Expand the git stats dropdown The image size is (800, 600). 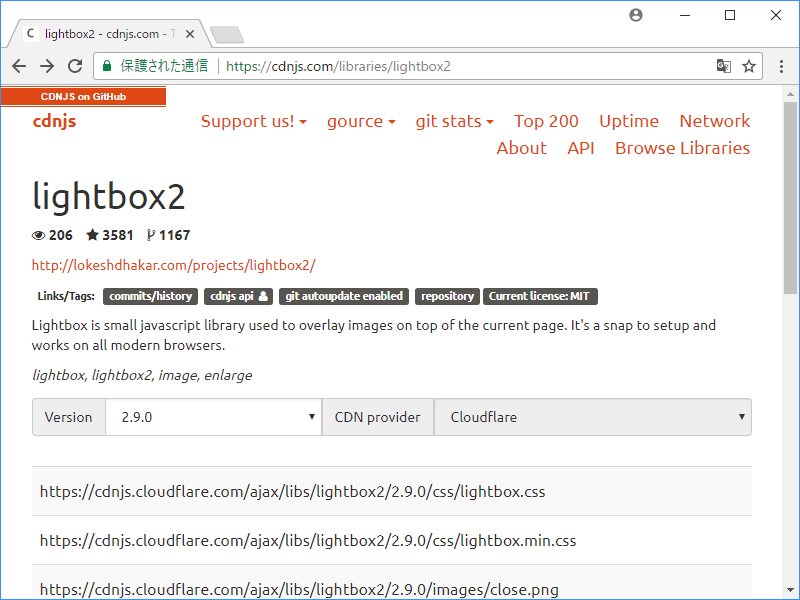point(454,121)
